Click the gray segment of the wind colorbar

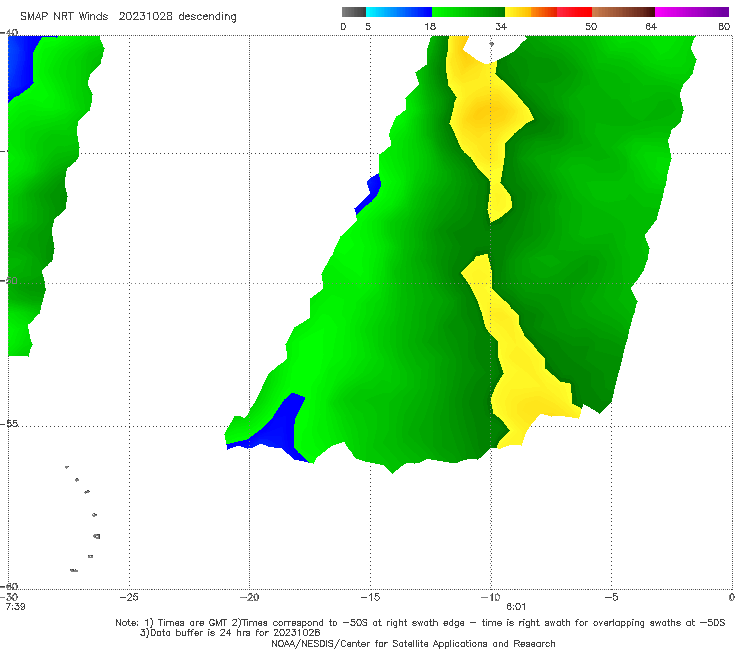point(354,12)
